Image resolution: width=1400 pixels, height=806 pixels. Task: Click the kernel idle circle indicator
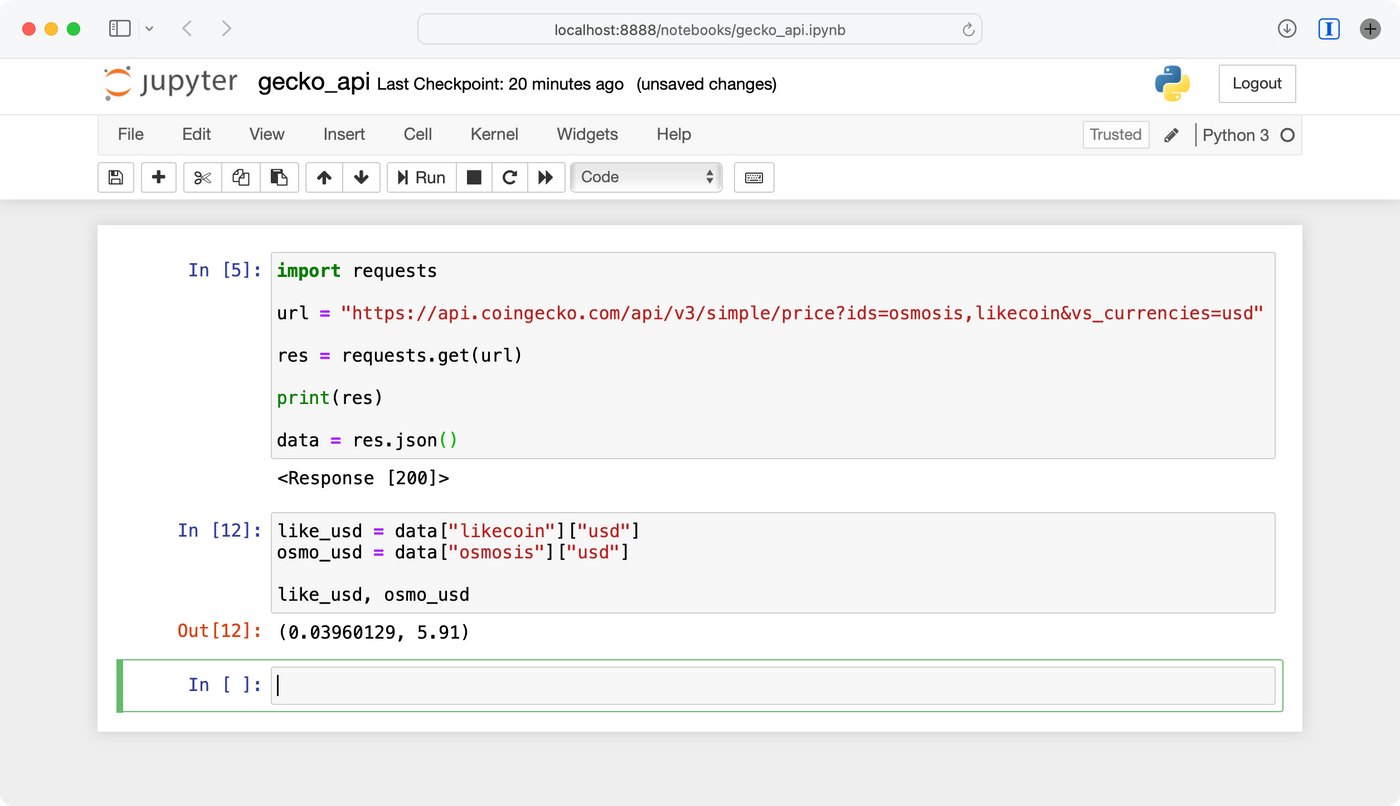tap(1288, 135)
